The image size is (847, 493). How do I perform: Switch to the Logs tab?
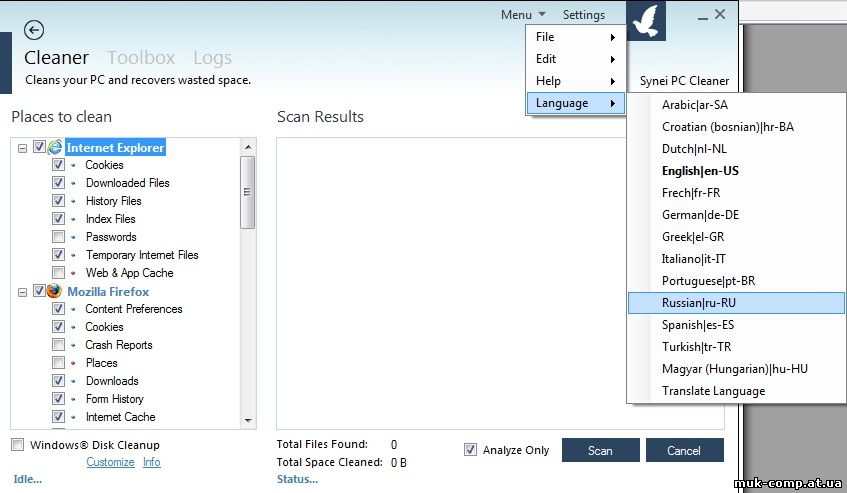(212, 58)
